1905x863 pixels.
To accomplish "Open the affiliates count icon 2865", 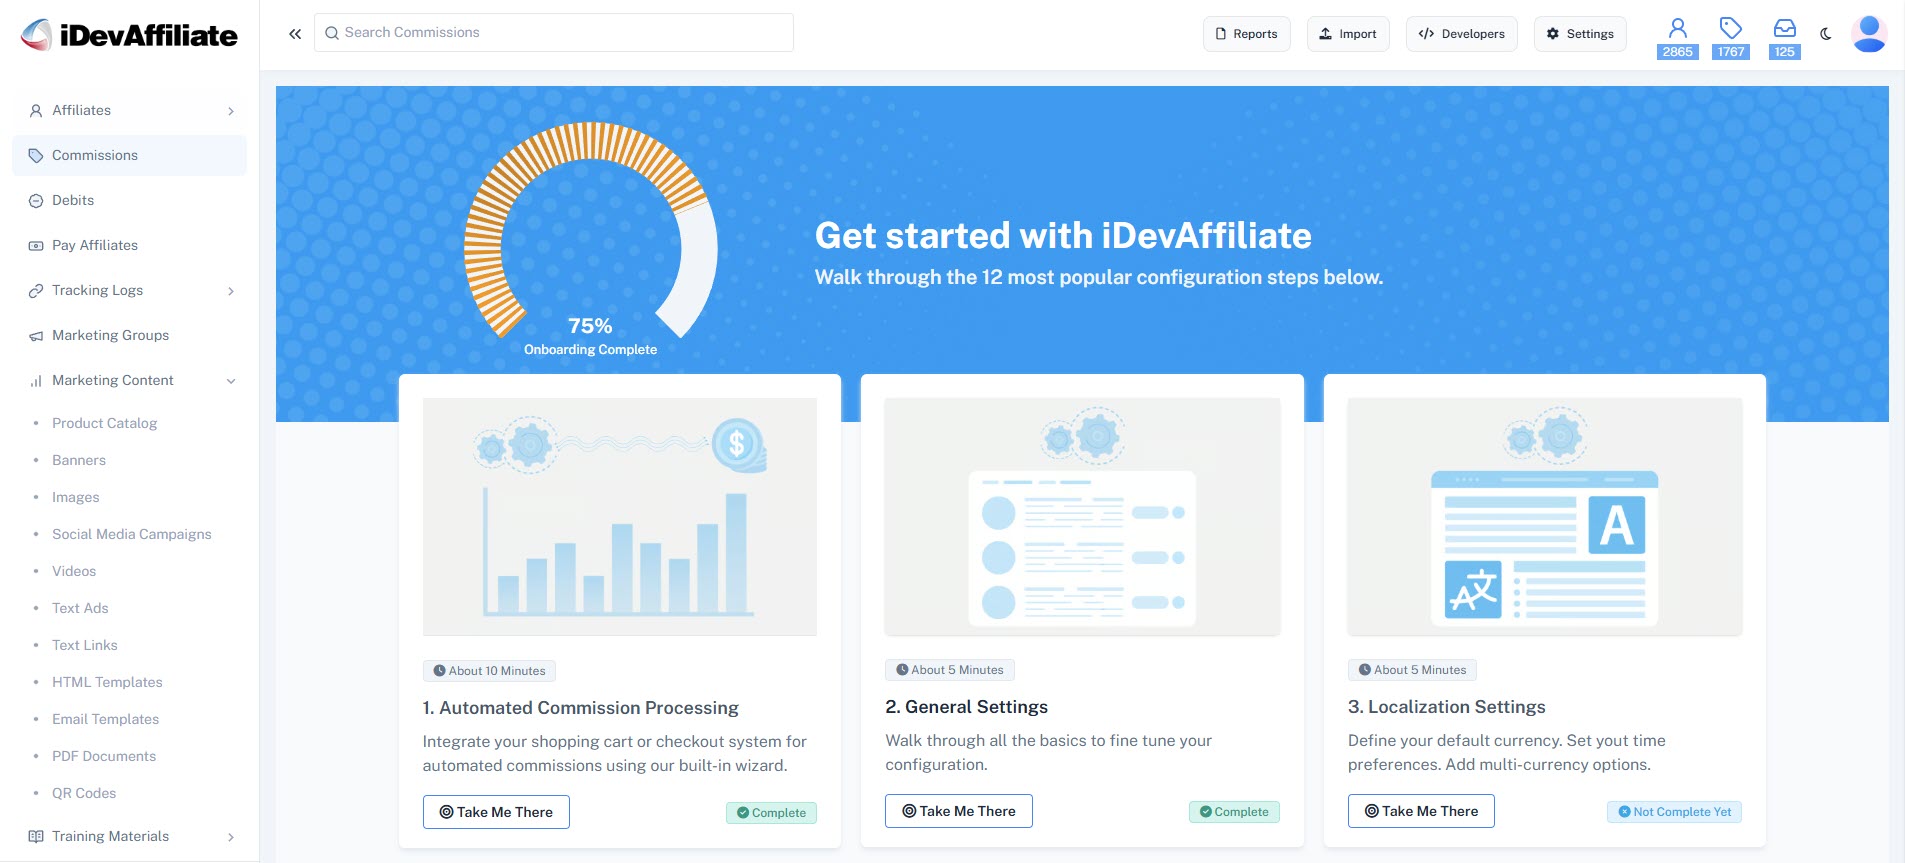I will pos(1677,38).
